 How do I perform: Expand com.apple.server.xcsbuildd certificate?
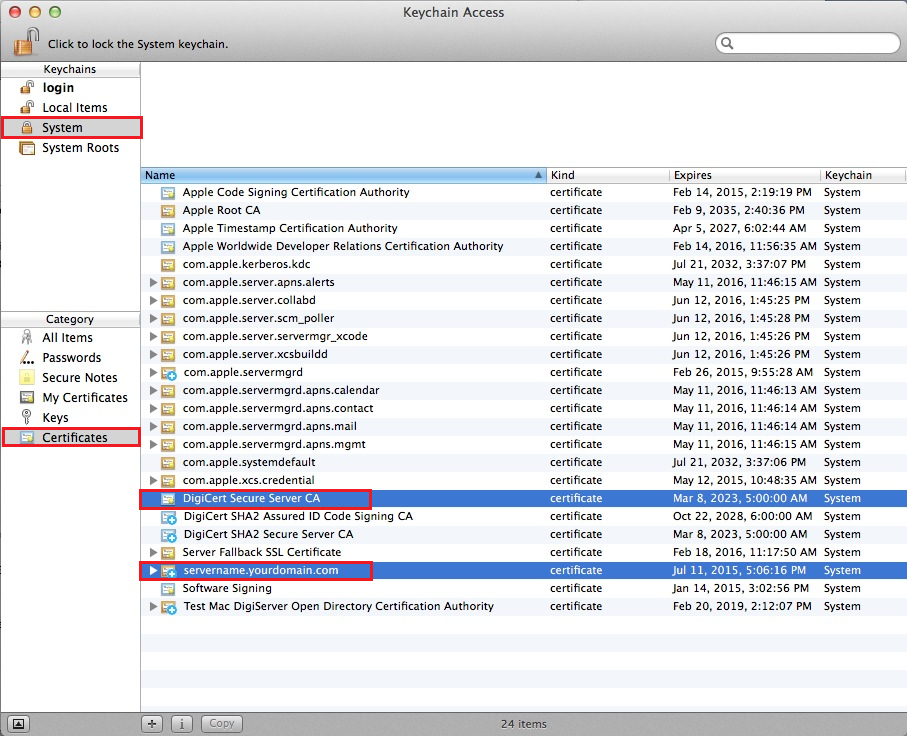[x=153, y=354]
